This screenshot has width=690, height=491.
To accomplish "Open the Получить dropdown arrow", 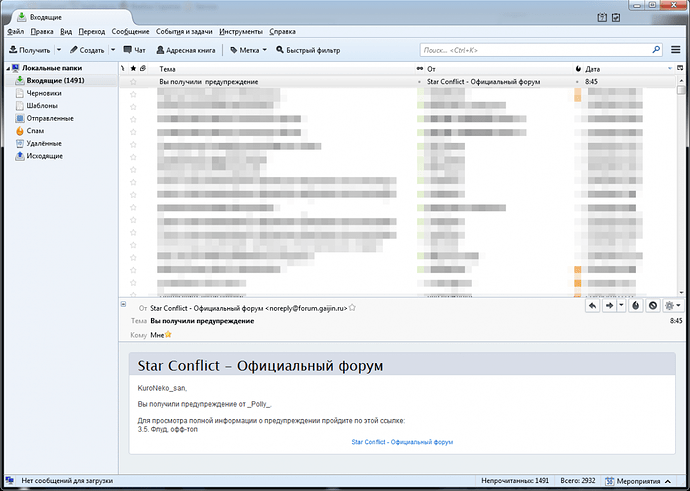I will click(59, 50).
